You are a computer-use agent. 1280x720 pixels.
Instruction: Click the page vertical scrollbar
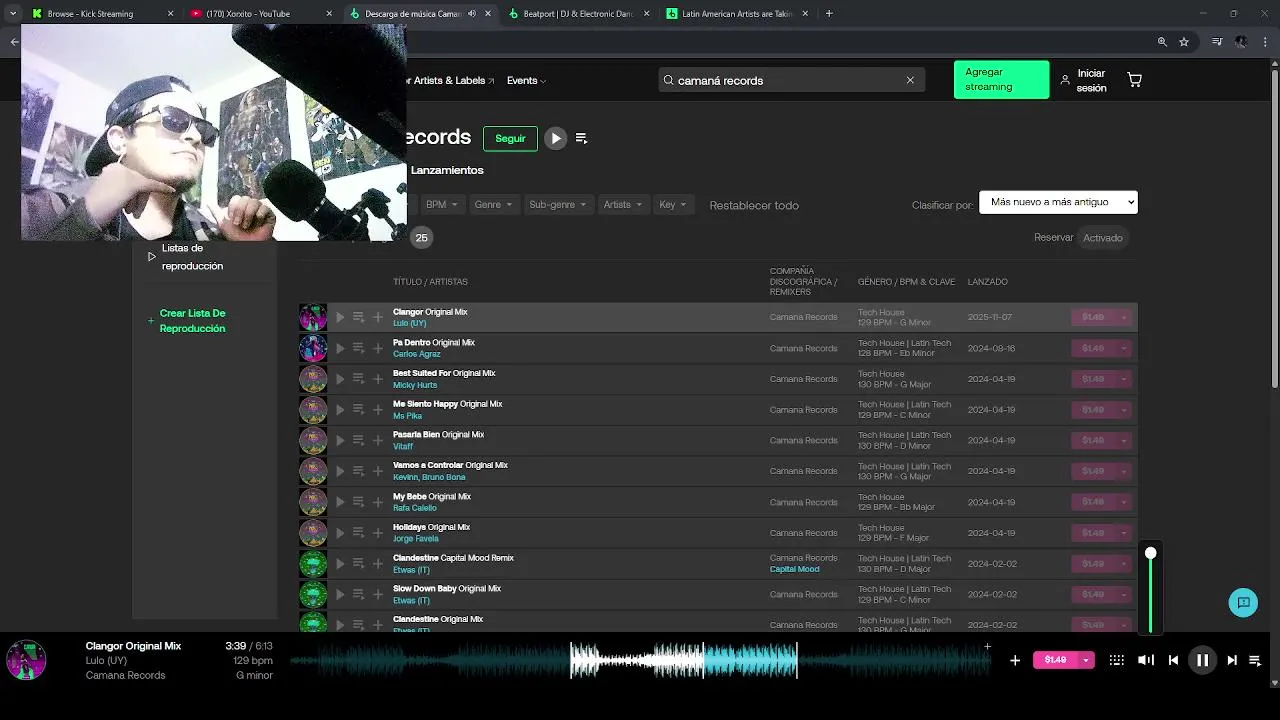[x=1274, y=230]
